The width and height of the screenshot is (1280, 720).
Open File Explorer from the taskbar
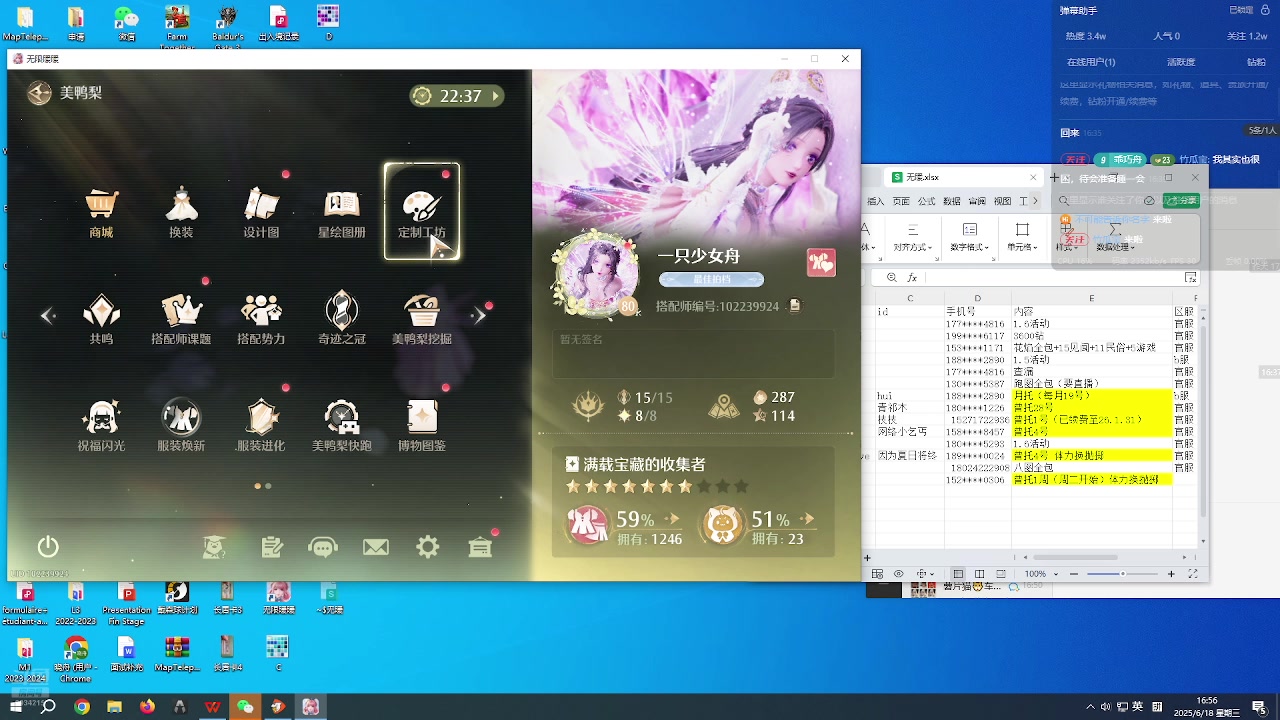115,707
